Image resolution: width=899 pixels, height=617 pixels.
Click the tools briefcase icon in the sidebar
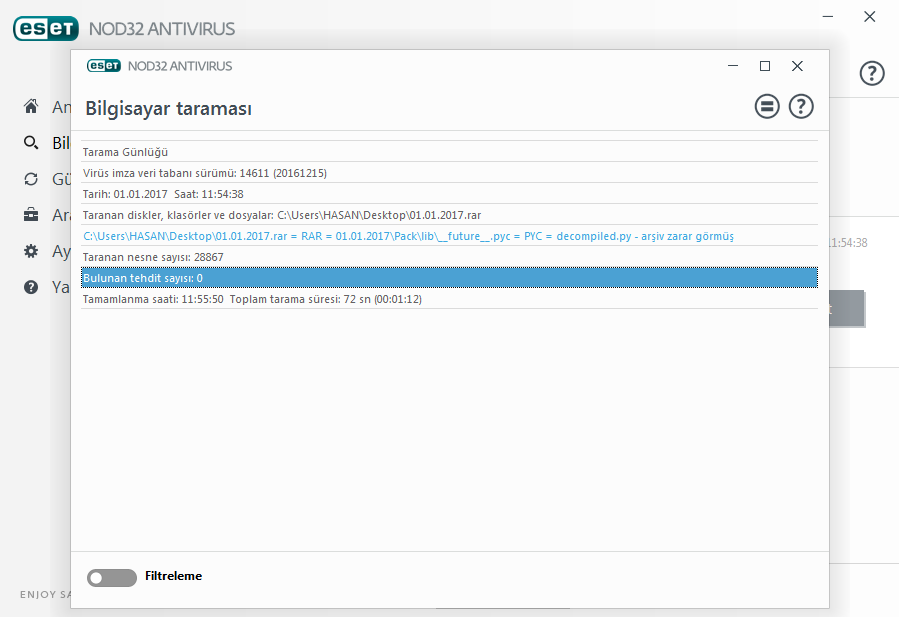pyautogui.click(x=32, y=215)
